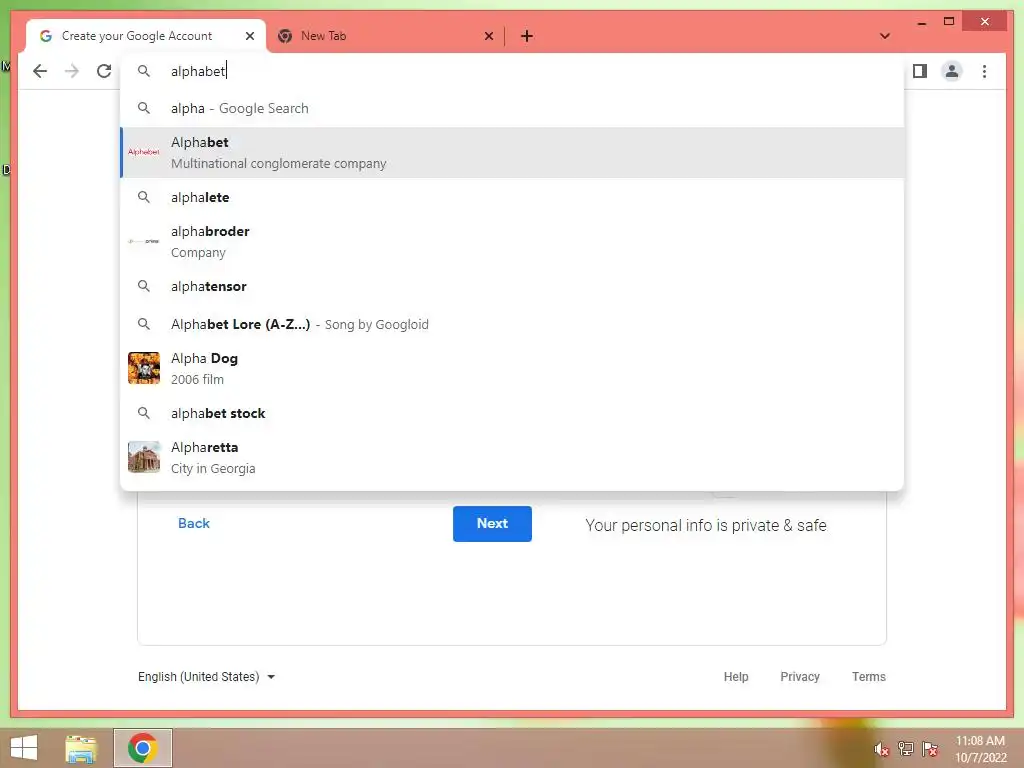Click the search icon beside alphalete
This screenshot has height=768, width=1024.
click(144, 197)
